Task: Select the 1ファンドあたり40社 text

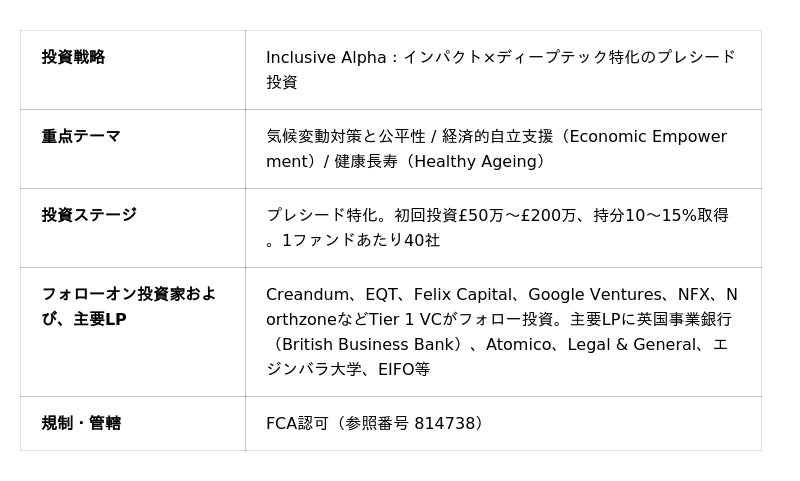Action: pyautogui.click(x=361, y=241)
